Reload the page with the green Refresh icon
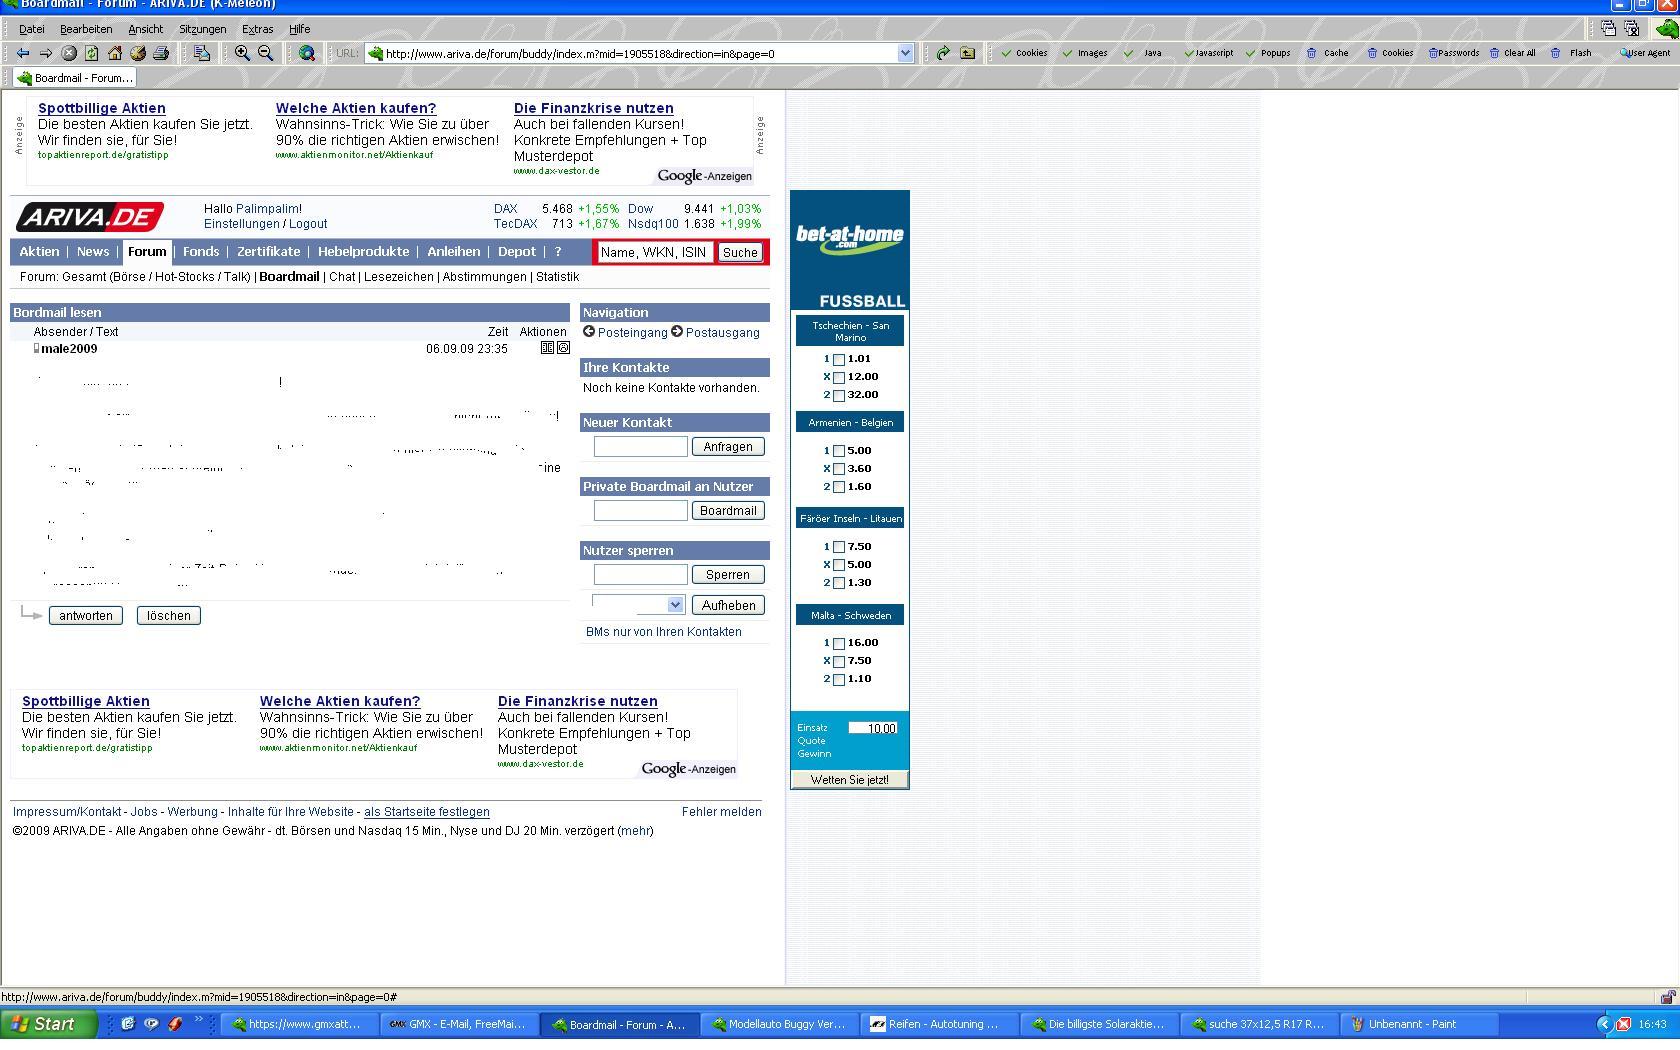The image size is (1680, 1050). pos(92,53)
